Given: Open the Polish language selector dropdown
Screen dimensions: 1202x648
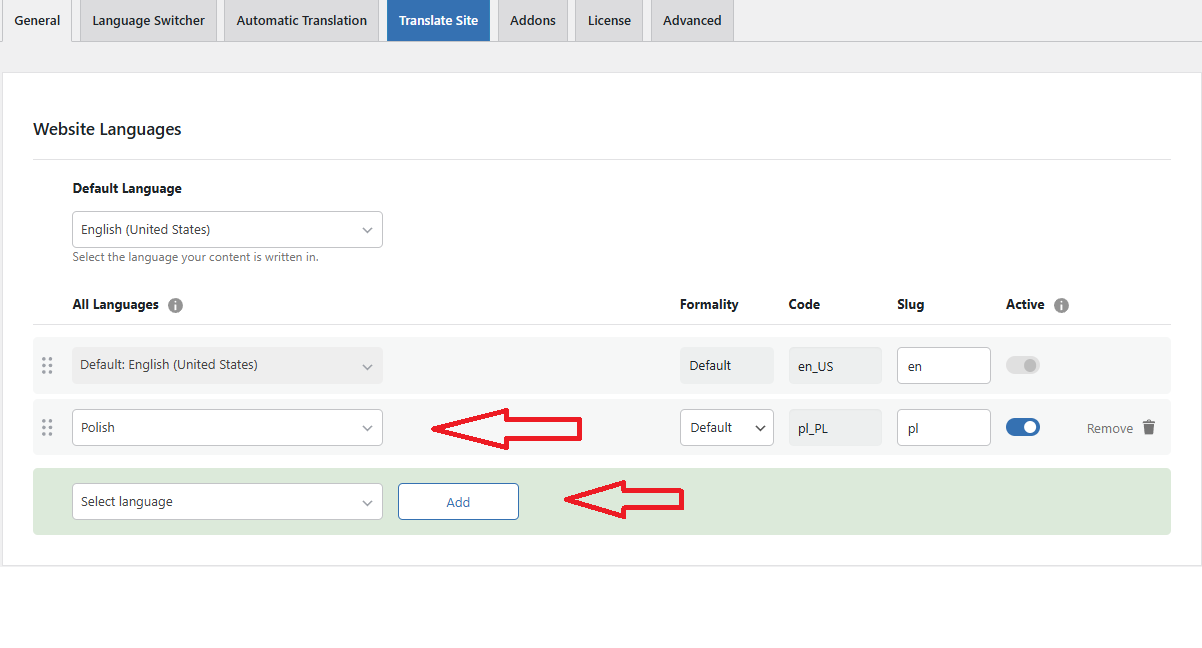Looking at the screenshot, I should click(227, 427).
